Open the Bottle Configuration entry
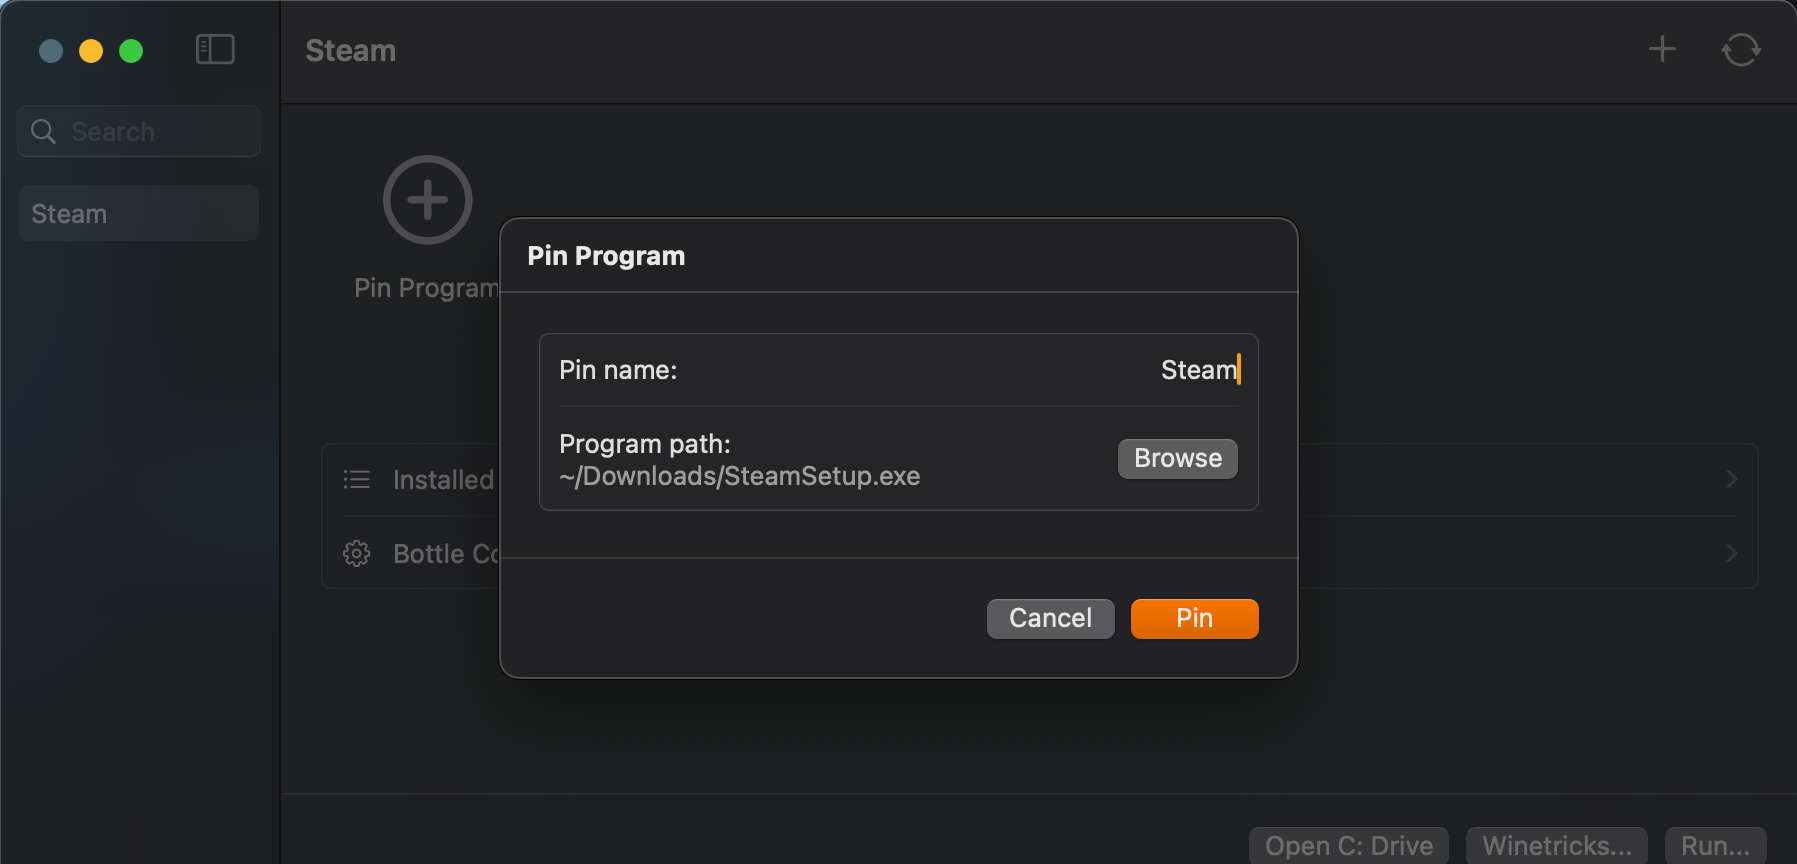The width and height of the screenshot is (1797, 864). [x=1040, y=553]
